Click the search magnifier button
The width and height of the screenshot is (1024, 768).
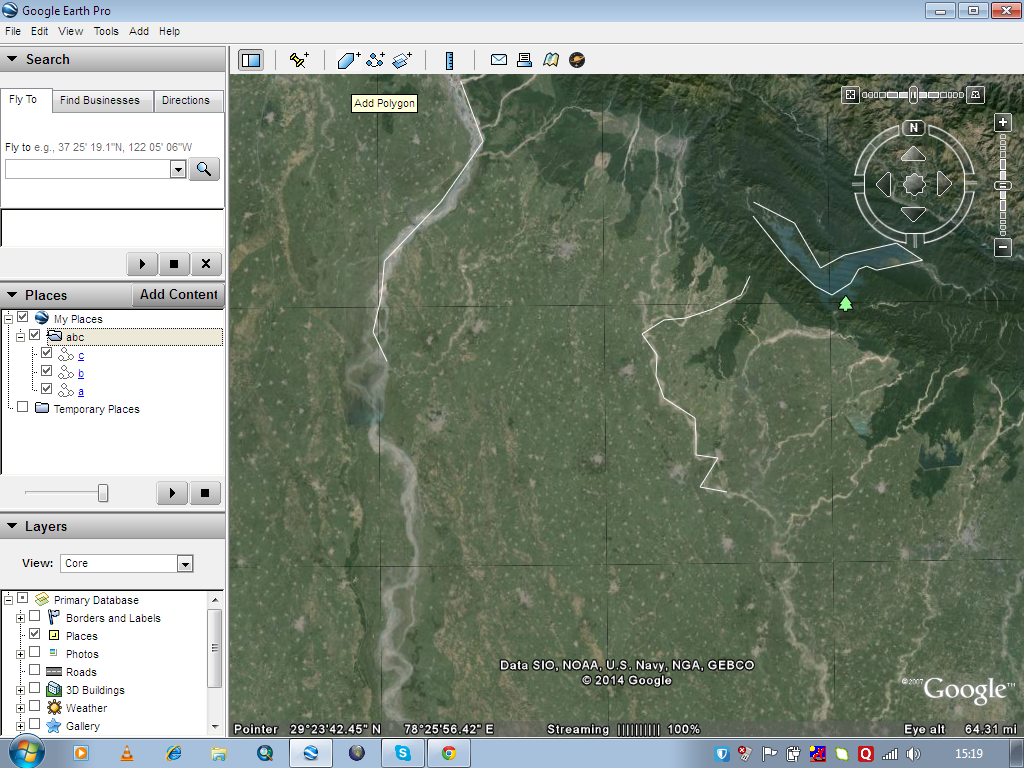pyautogui.click(x=203, y=169)
